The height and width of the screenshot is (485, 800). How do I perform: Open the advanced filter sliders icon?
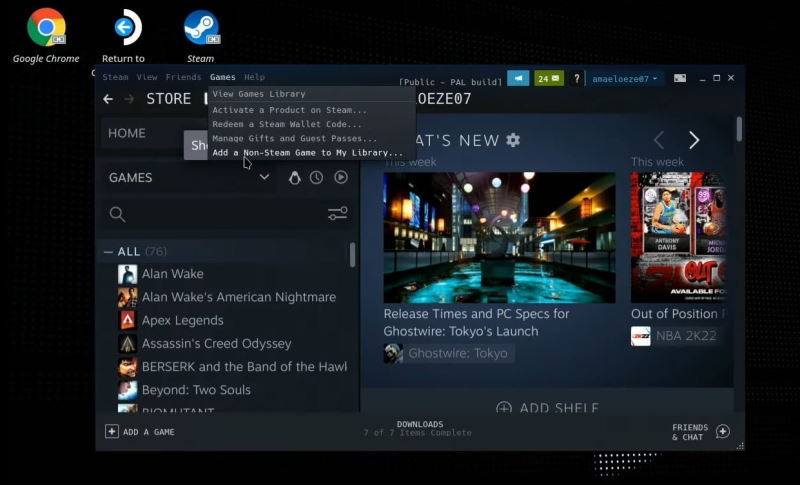(x=338, y=213)
